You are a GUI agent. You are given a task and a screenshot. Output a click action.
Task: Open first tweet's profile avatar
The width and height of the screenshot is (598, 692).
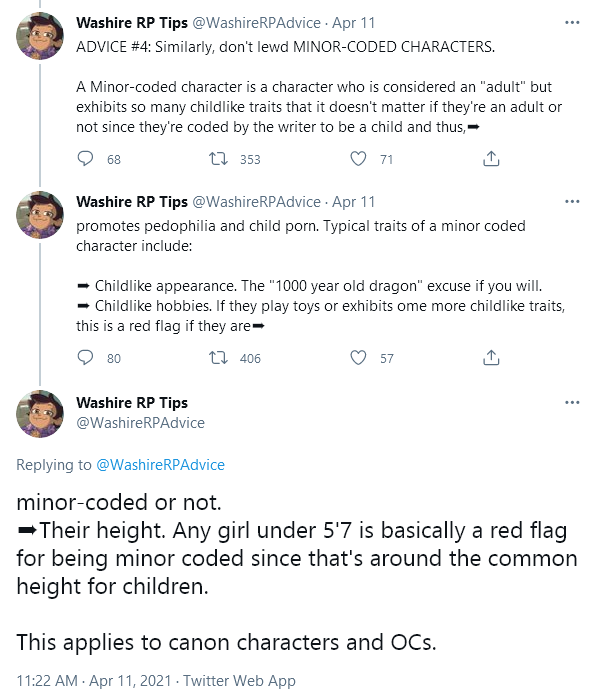(x=40, y=36)
